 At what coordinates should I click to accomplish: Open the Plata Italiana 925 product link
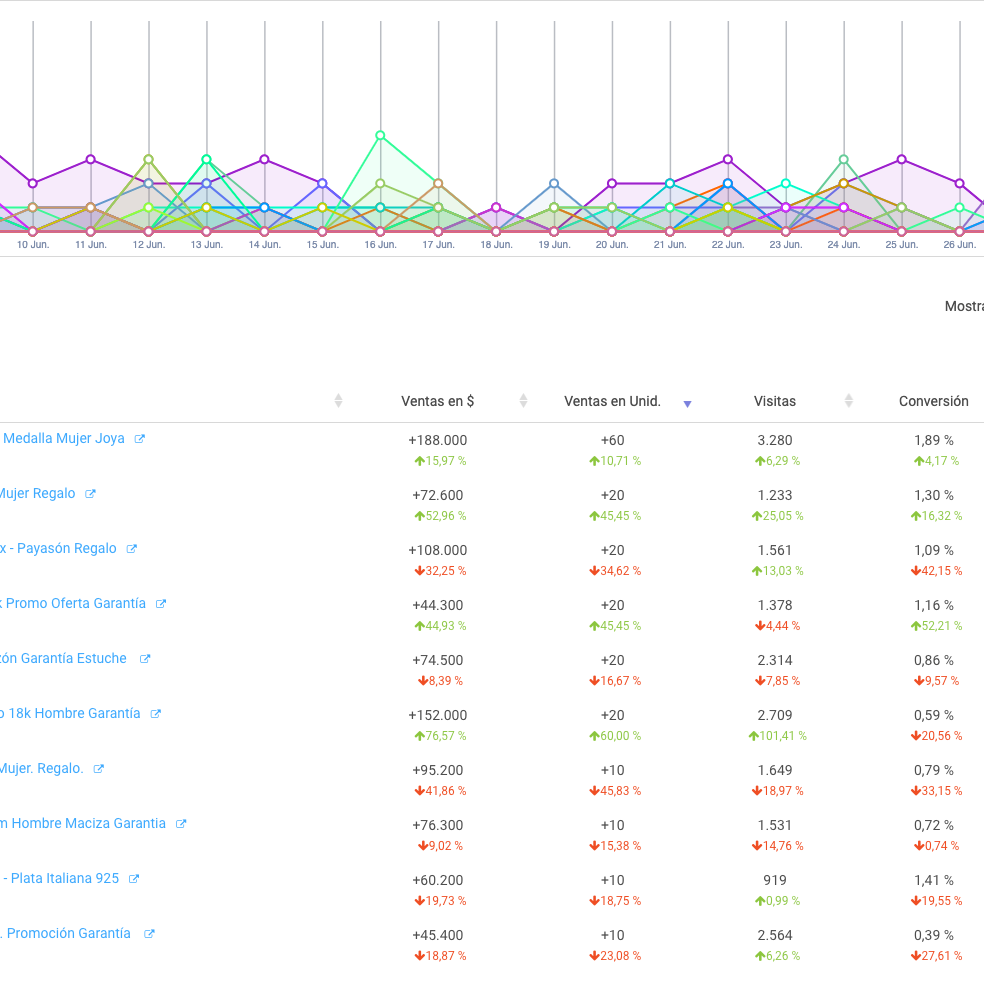pyautogui.click(x=62, y=878)
